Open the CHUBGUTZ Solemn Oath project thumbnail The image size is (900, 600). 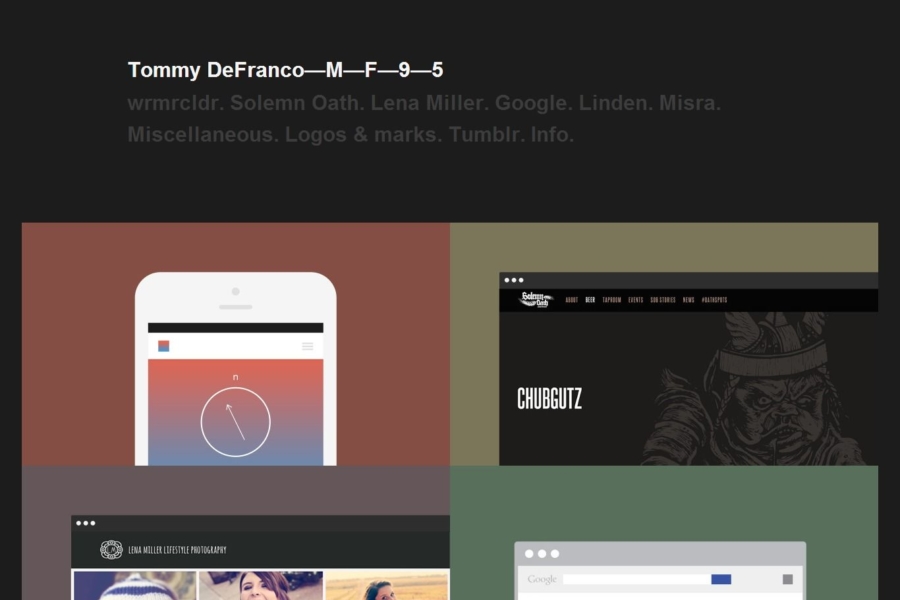coord(664,344)
